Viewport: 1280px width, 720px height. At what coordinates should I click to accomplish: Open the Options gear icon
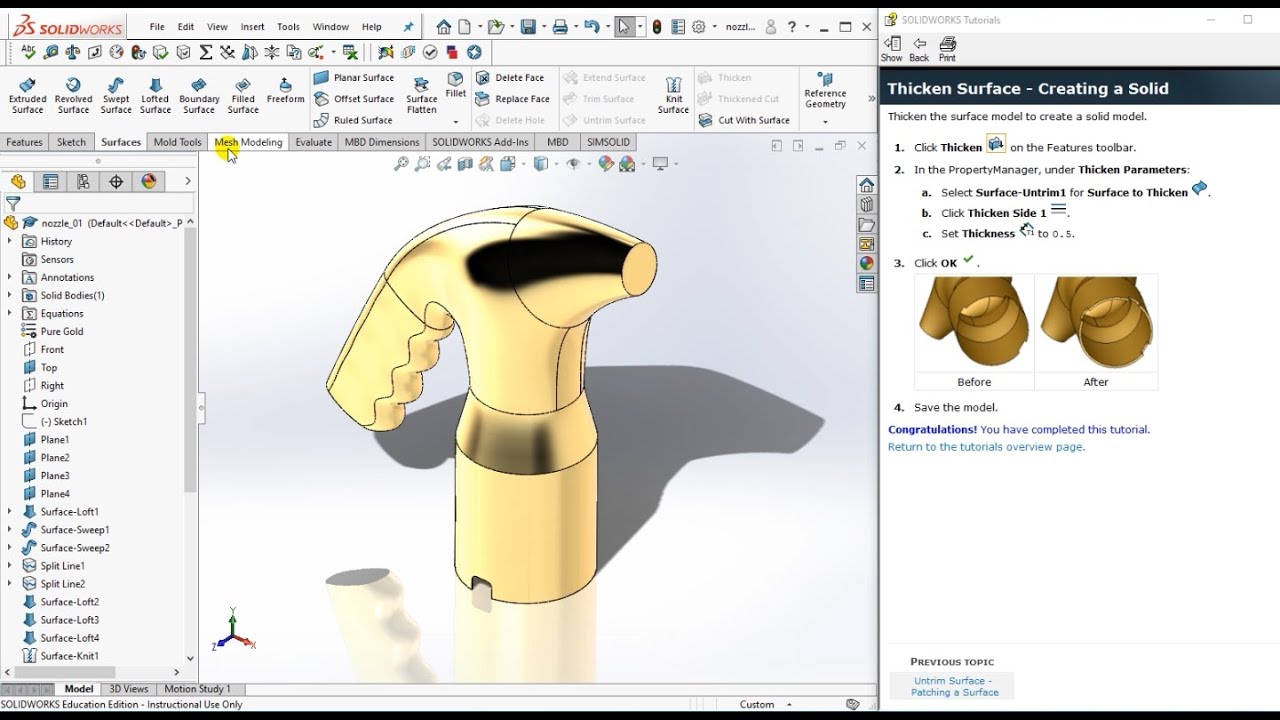(699, 27)
